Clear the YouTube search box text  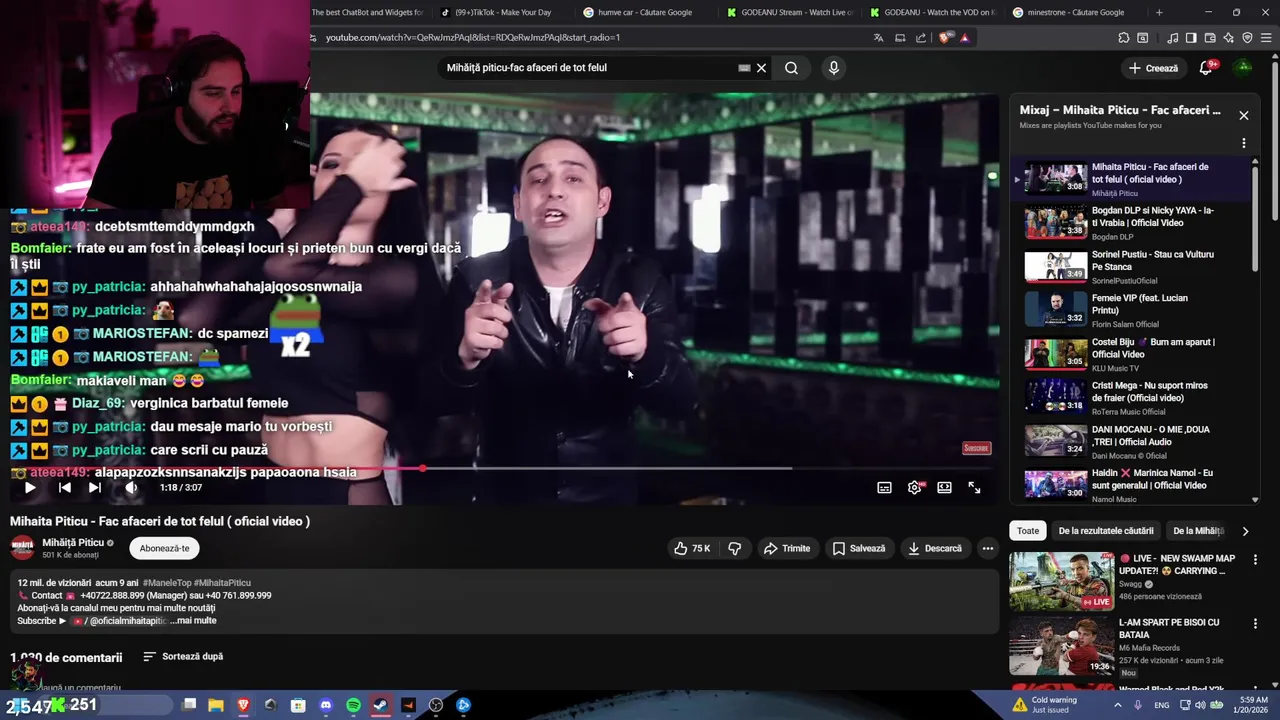761,68
